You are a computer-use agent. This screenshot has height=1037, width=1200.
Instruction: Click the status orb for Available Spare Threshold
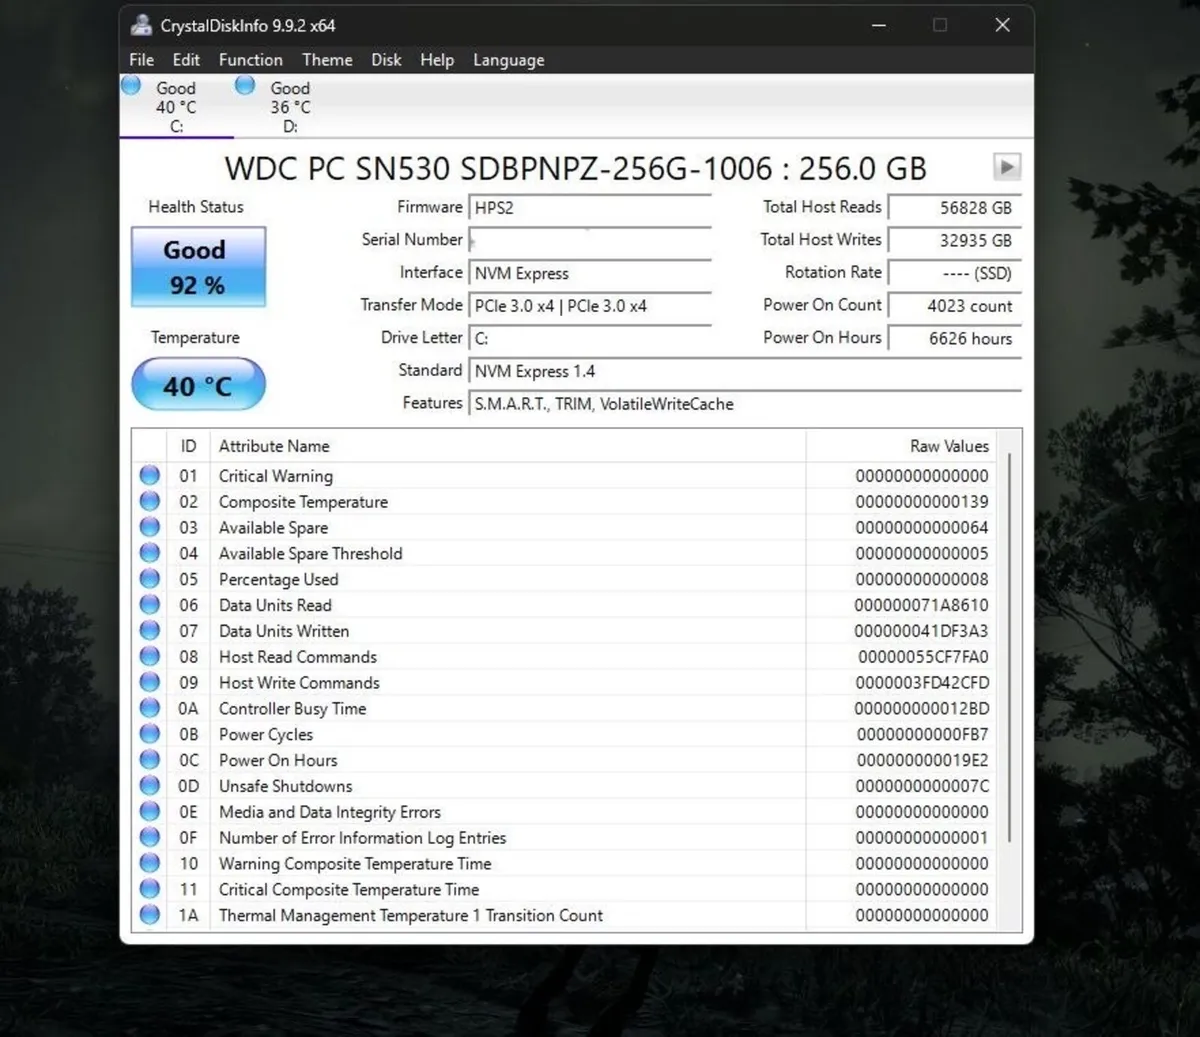pyautogui.click(x=150, y=553)
